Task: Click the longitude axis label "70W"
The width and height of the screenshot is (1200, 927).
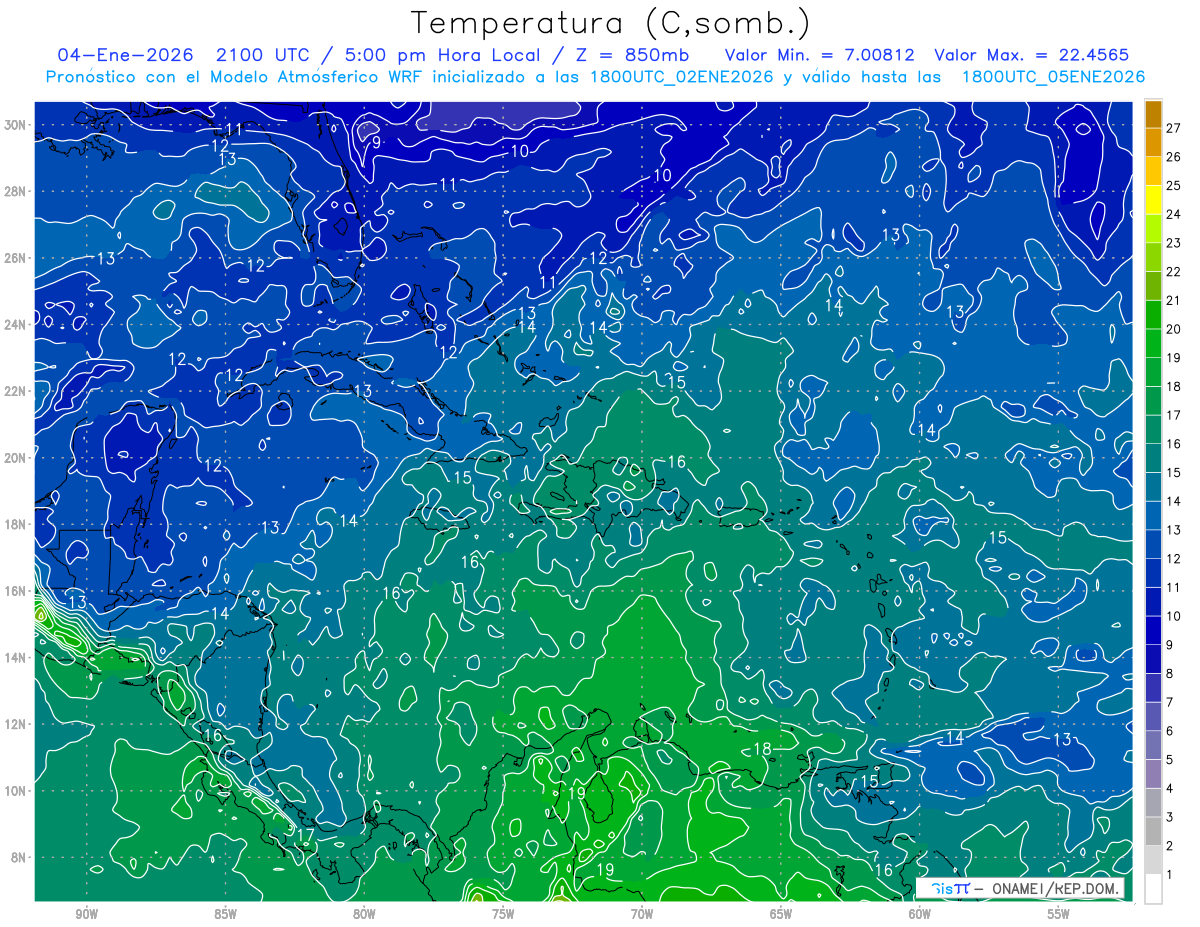Action: tap(642, 914)
